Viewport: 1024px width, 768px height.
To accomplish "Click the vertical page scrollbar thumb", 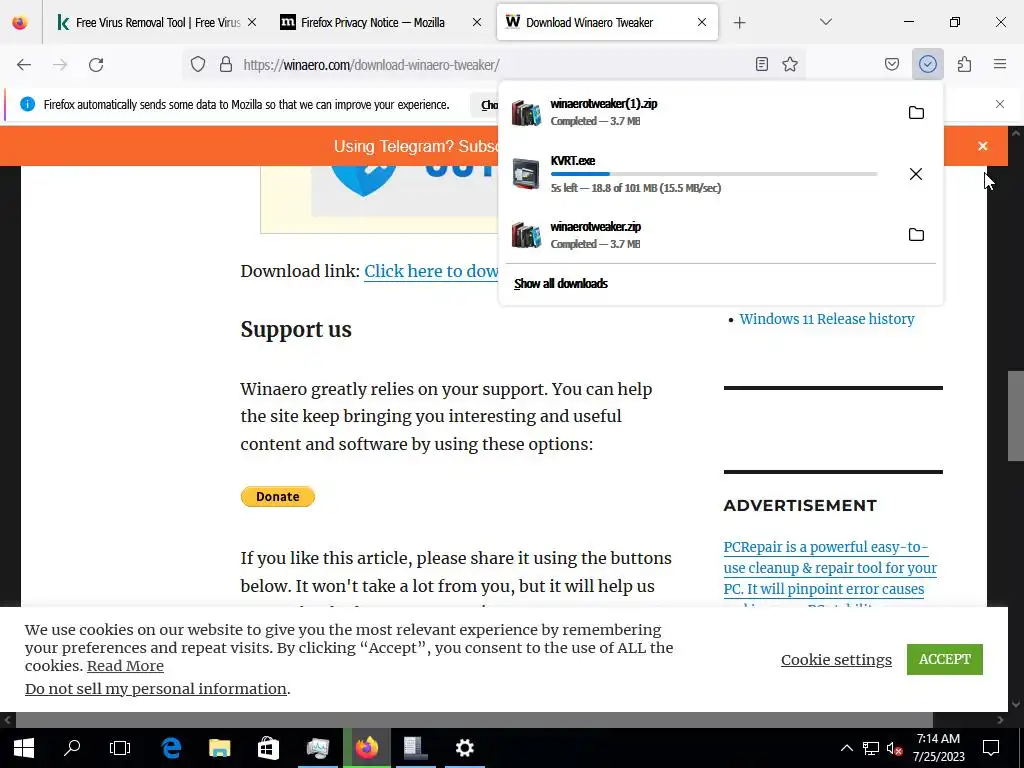I will point(1016,416).
